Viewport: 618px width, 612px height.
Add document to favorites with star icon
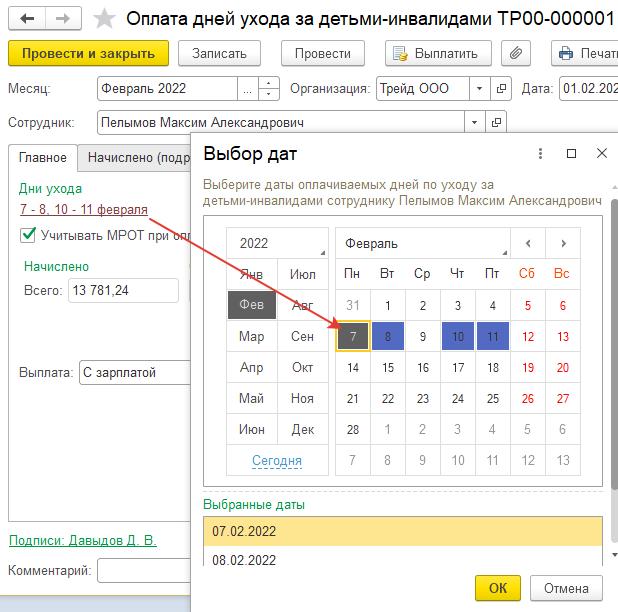tap(104, 19)
